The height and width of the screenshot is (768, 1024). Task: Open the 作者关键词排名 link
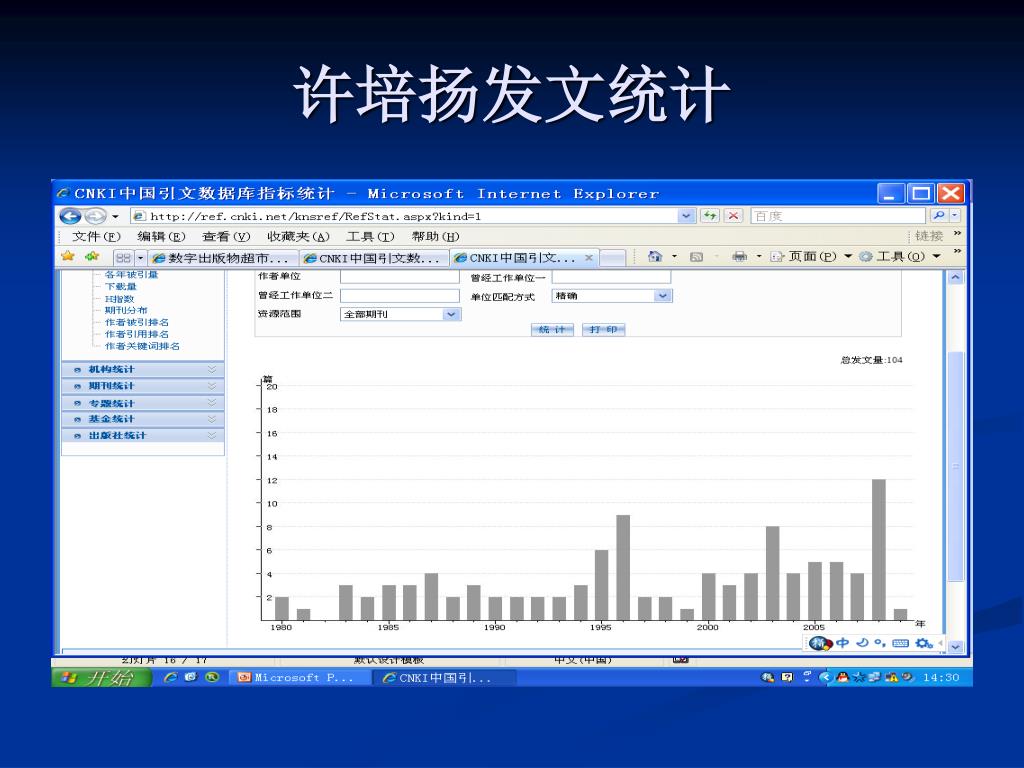[x=142, y=346]
